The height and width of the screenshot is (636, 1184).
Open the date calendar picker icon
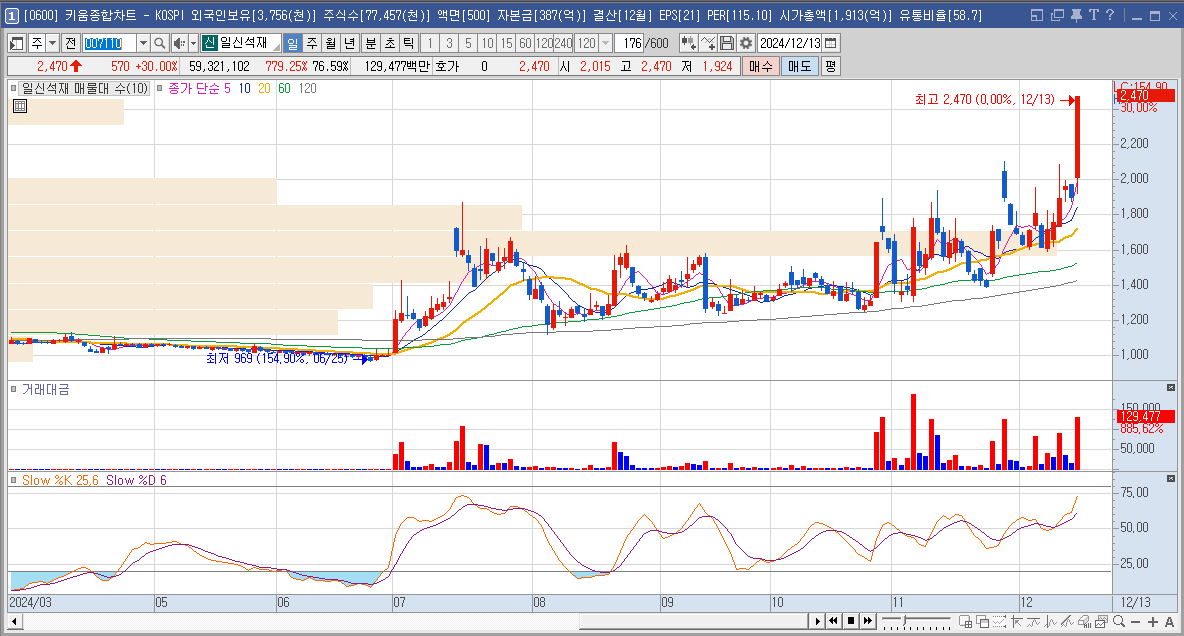pos(831,44)
